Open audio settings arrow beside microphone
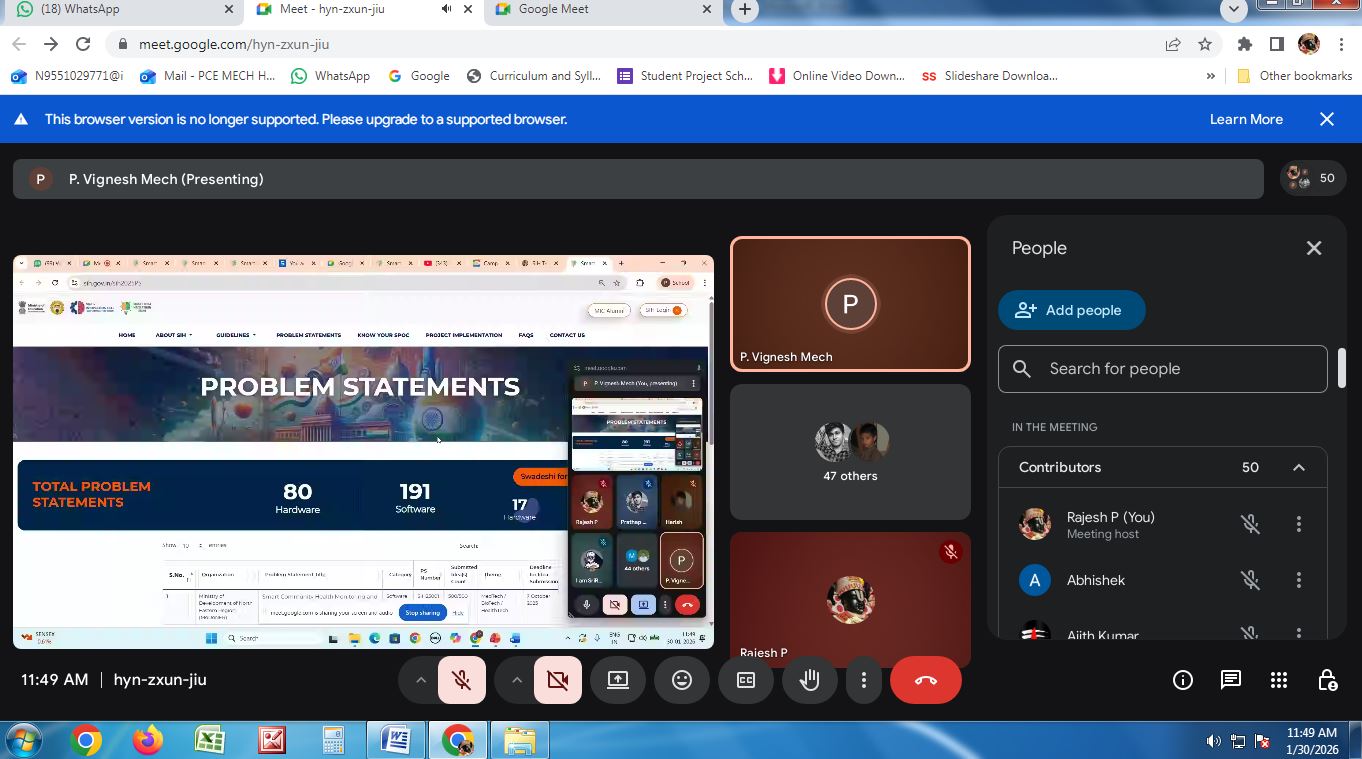The height and width of the screenshot is (759, 1362). click(x=421, y=680)
